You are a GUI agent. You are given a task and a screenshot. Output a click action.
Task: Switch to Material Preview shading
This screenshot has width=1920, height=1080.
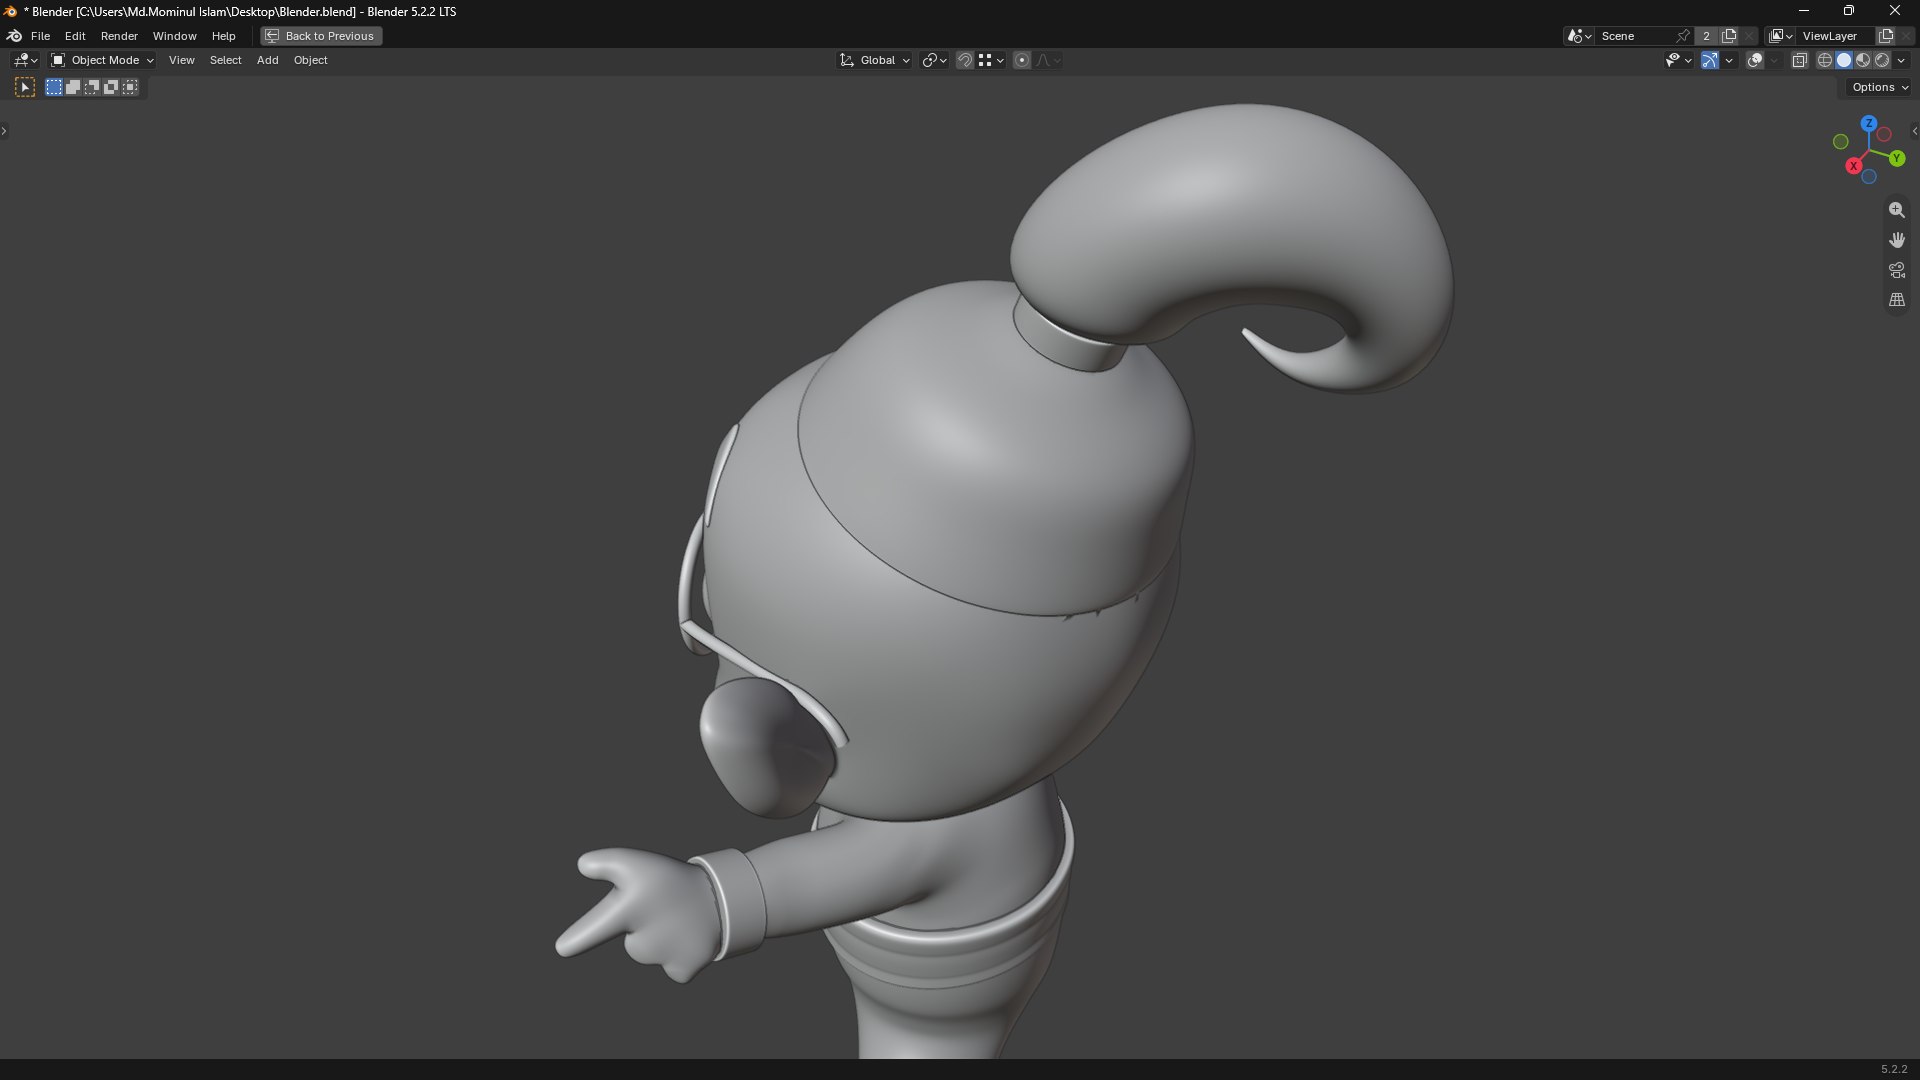[x=1863, y=60]
